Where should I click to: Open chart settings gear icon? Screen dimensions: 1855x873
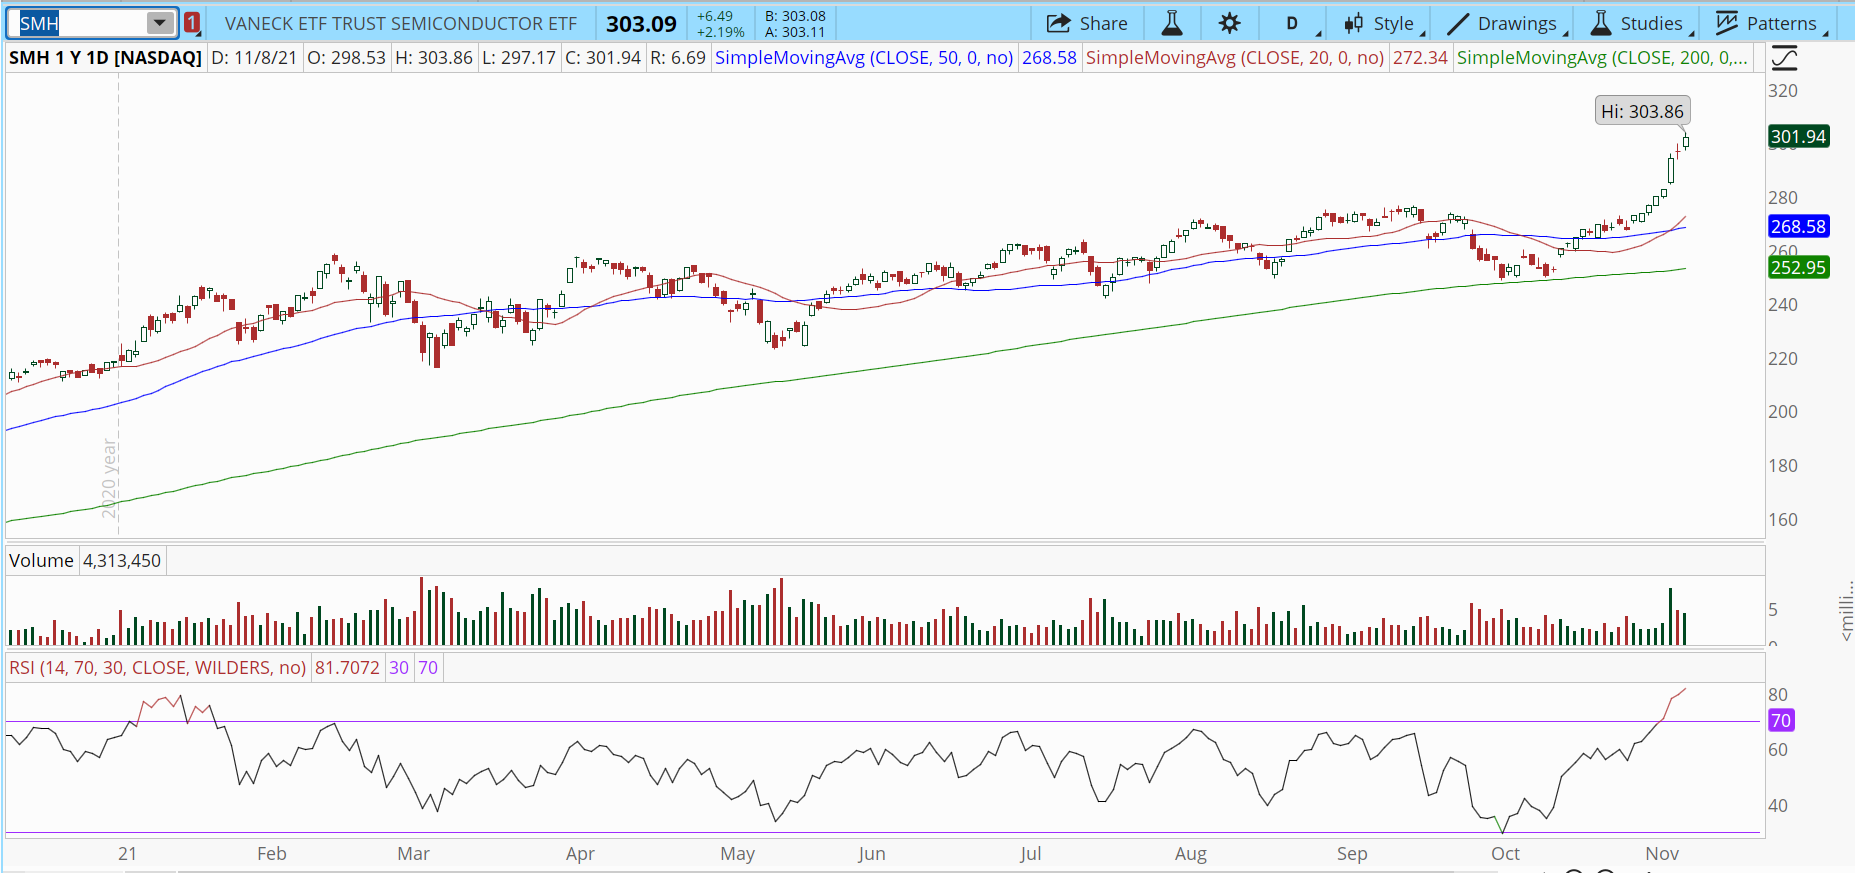pyautogui.click(x=1230, y=23)
